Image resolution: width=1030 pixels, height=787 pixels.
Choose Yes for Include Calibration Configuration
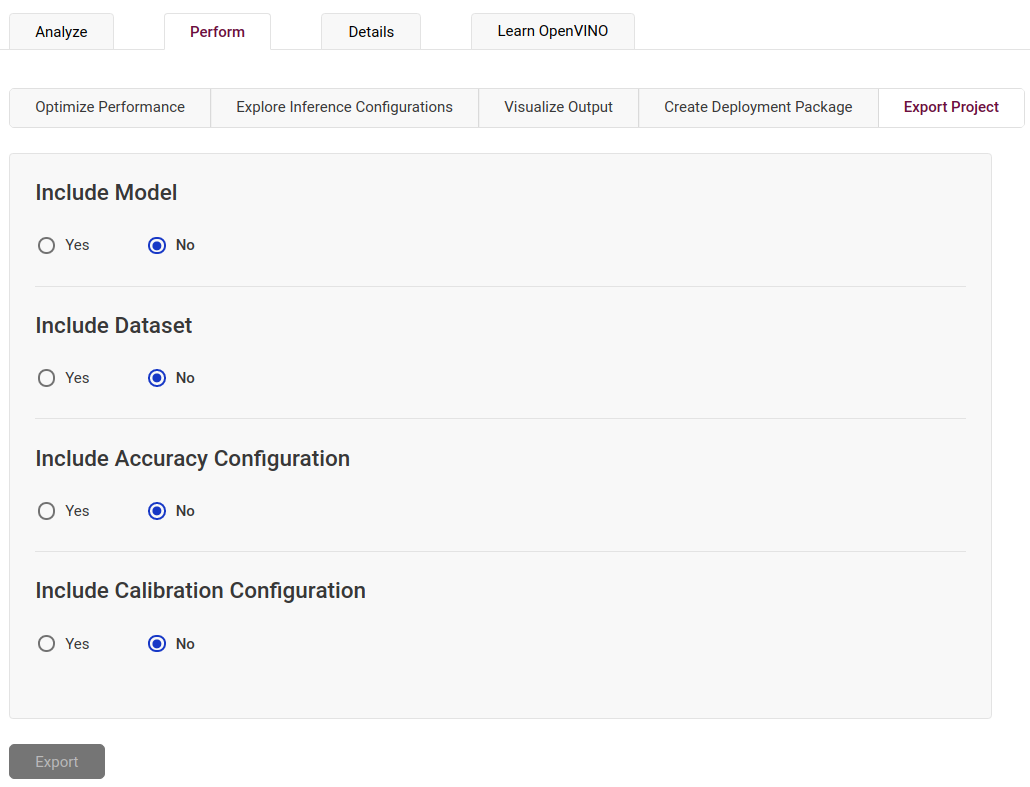pos(47,644)
